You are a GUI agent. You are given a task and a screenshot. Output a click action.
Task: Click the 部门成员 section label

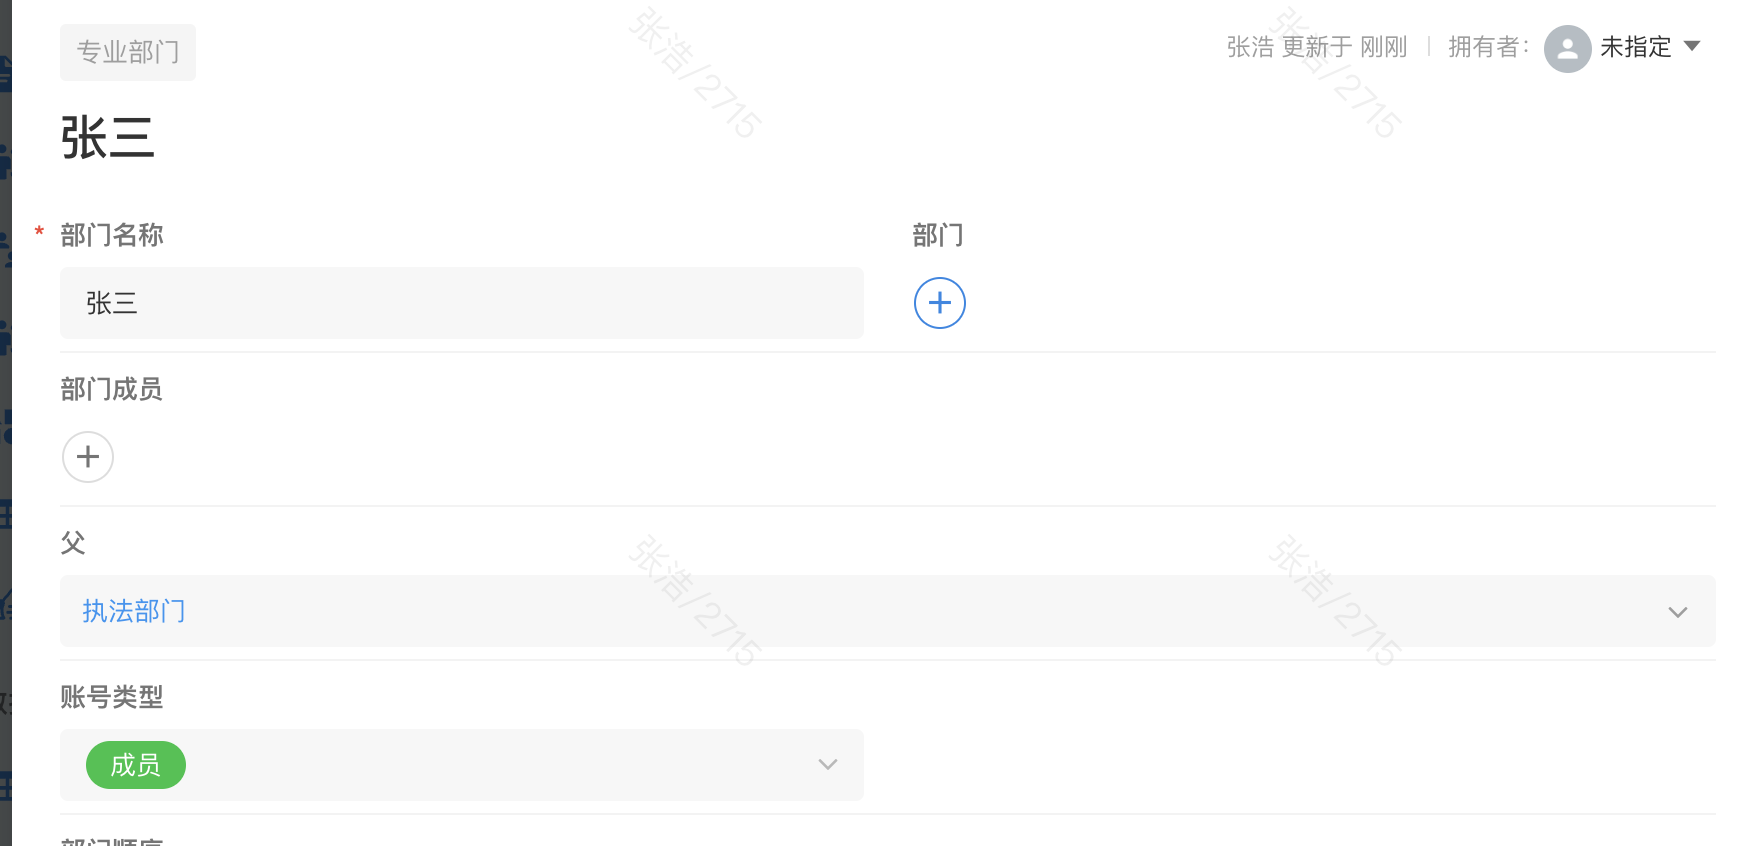(111, 389)
